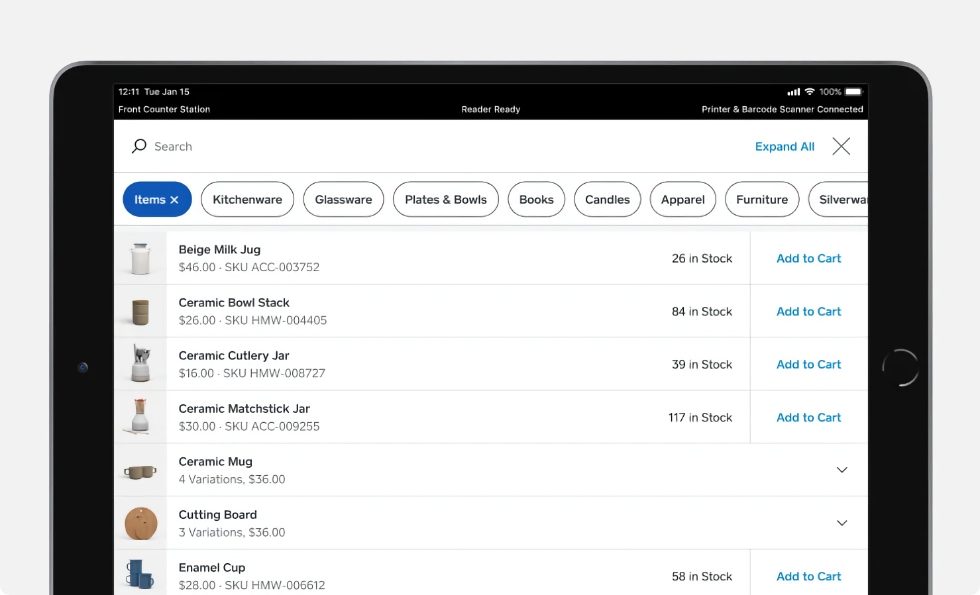The width and height of the screenshot is (980, 595).
Task: Click '39 in Stock' text
Action: (702, 364)
